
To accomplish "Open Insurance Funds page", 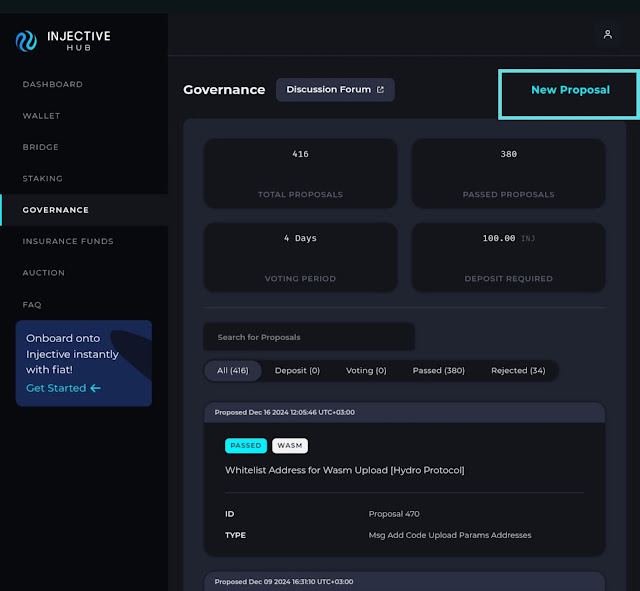I will 68,241.
